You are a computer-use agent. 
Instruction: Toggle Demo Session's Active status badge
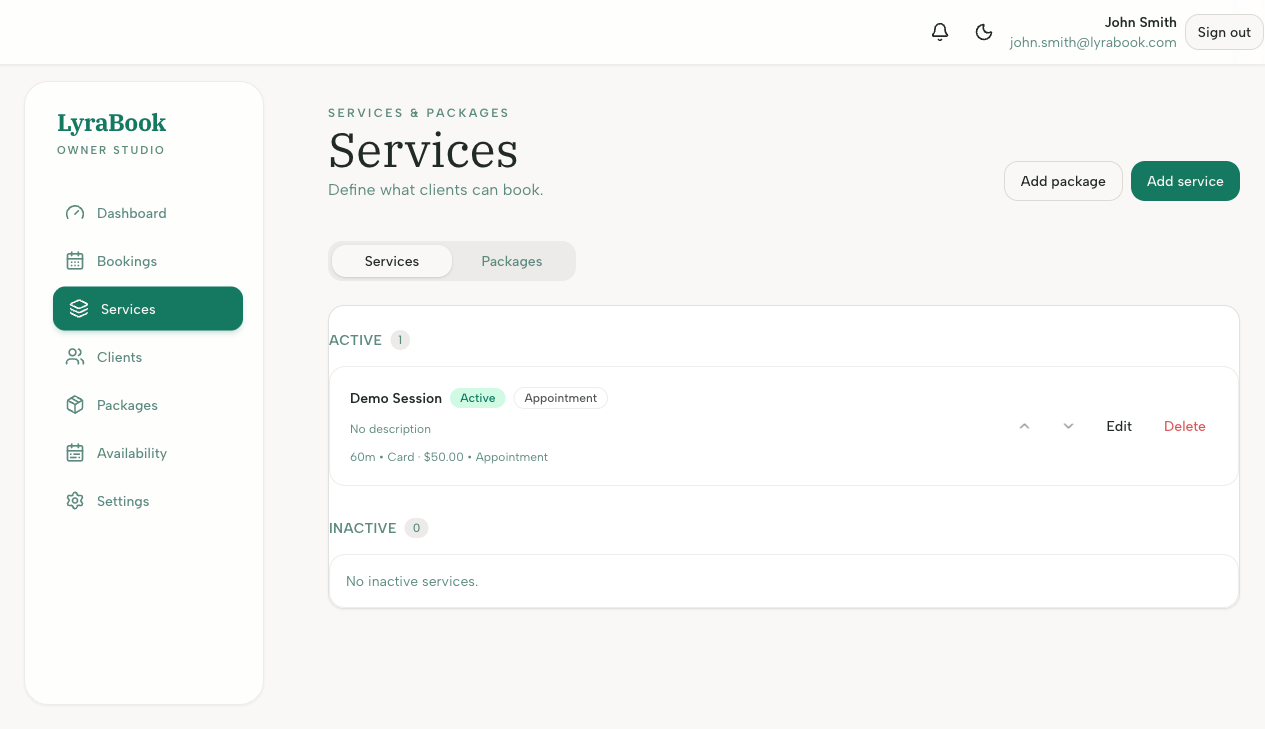[477, 397]
